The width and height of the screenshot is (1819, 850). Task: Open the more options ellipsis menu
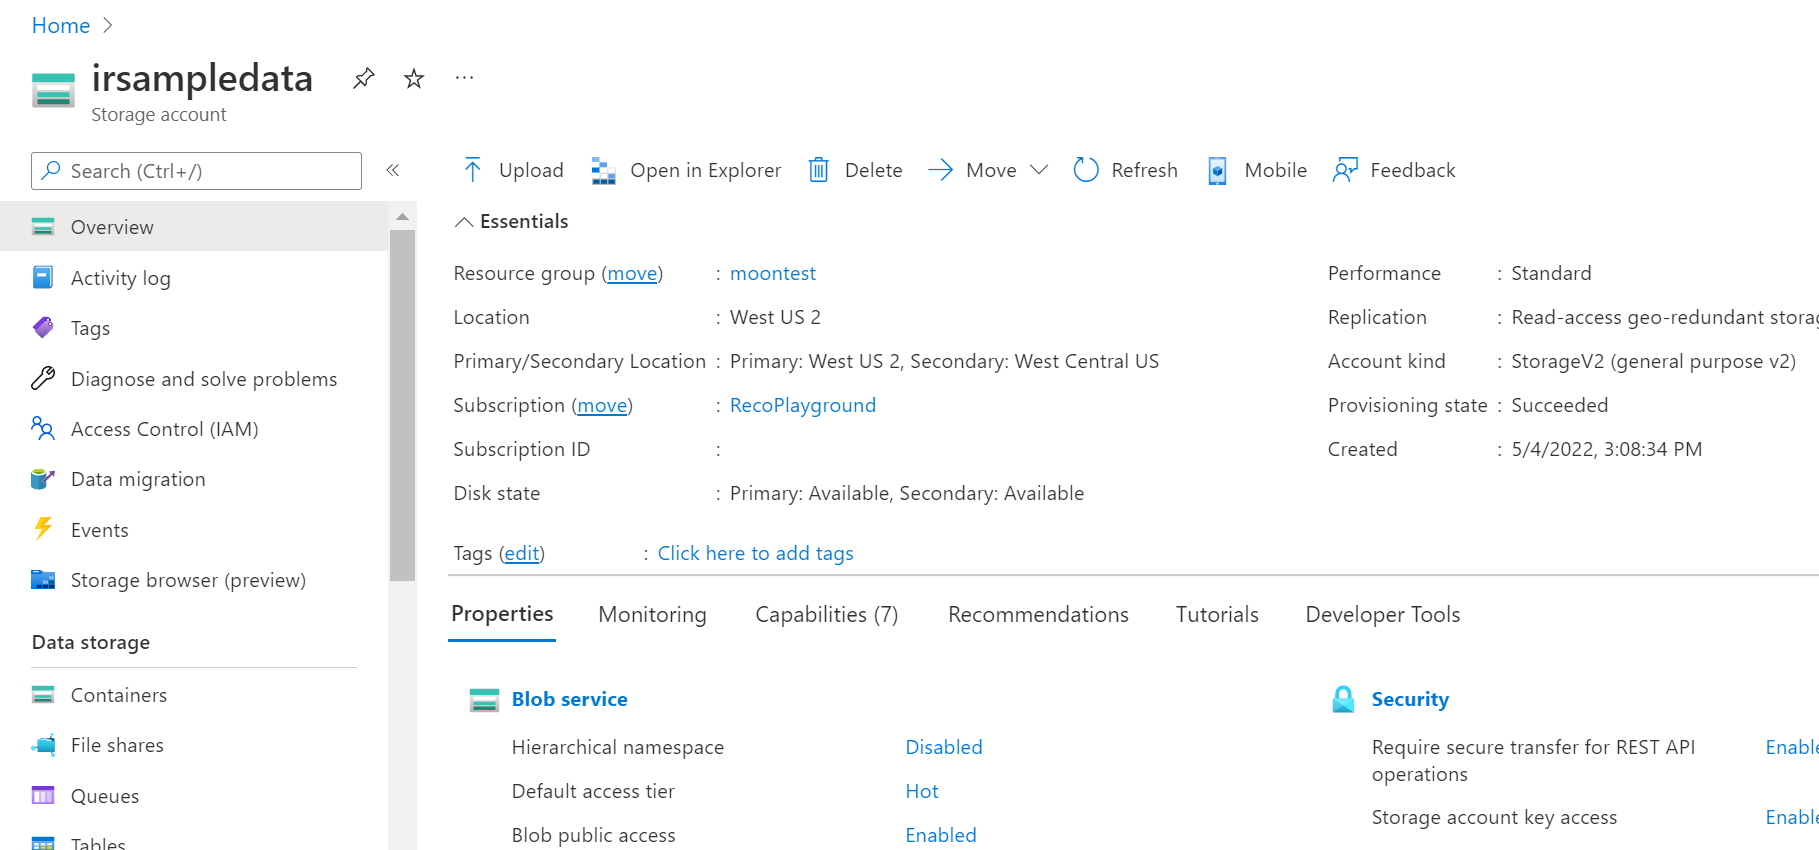[464, 77]
